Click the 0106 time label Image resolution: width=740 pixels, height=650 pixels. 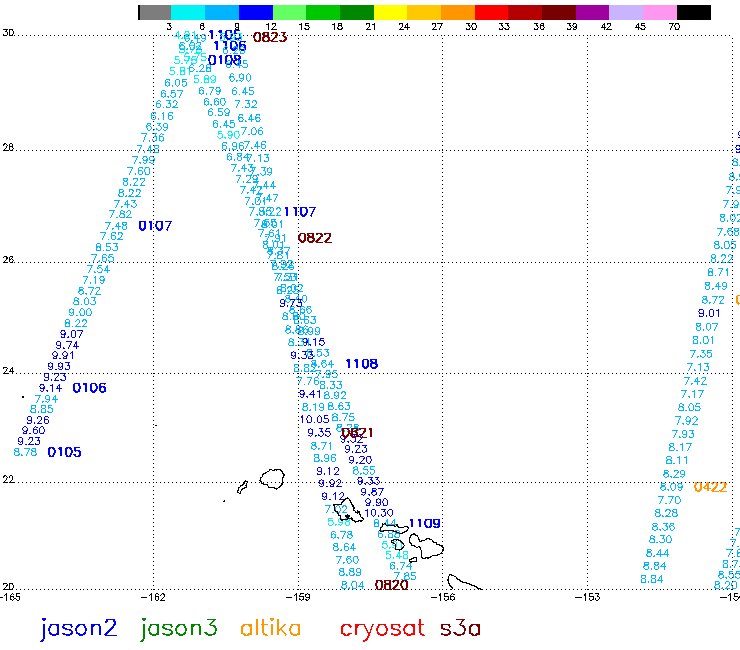(x=89, y=388)
